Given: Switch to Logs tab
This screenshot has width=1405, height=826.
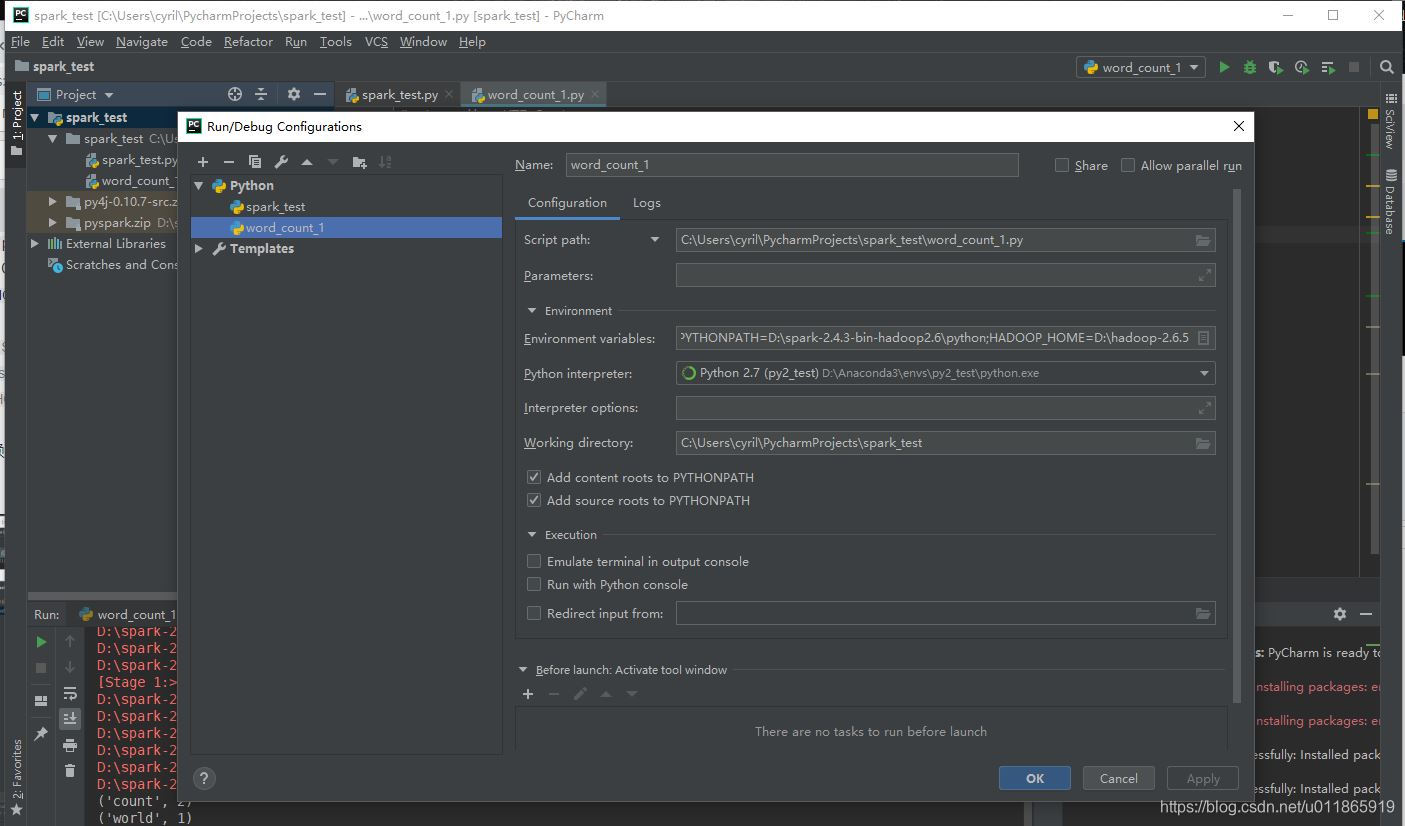Looking at the screenshot, I should point(647,202).
